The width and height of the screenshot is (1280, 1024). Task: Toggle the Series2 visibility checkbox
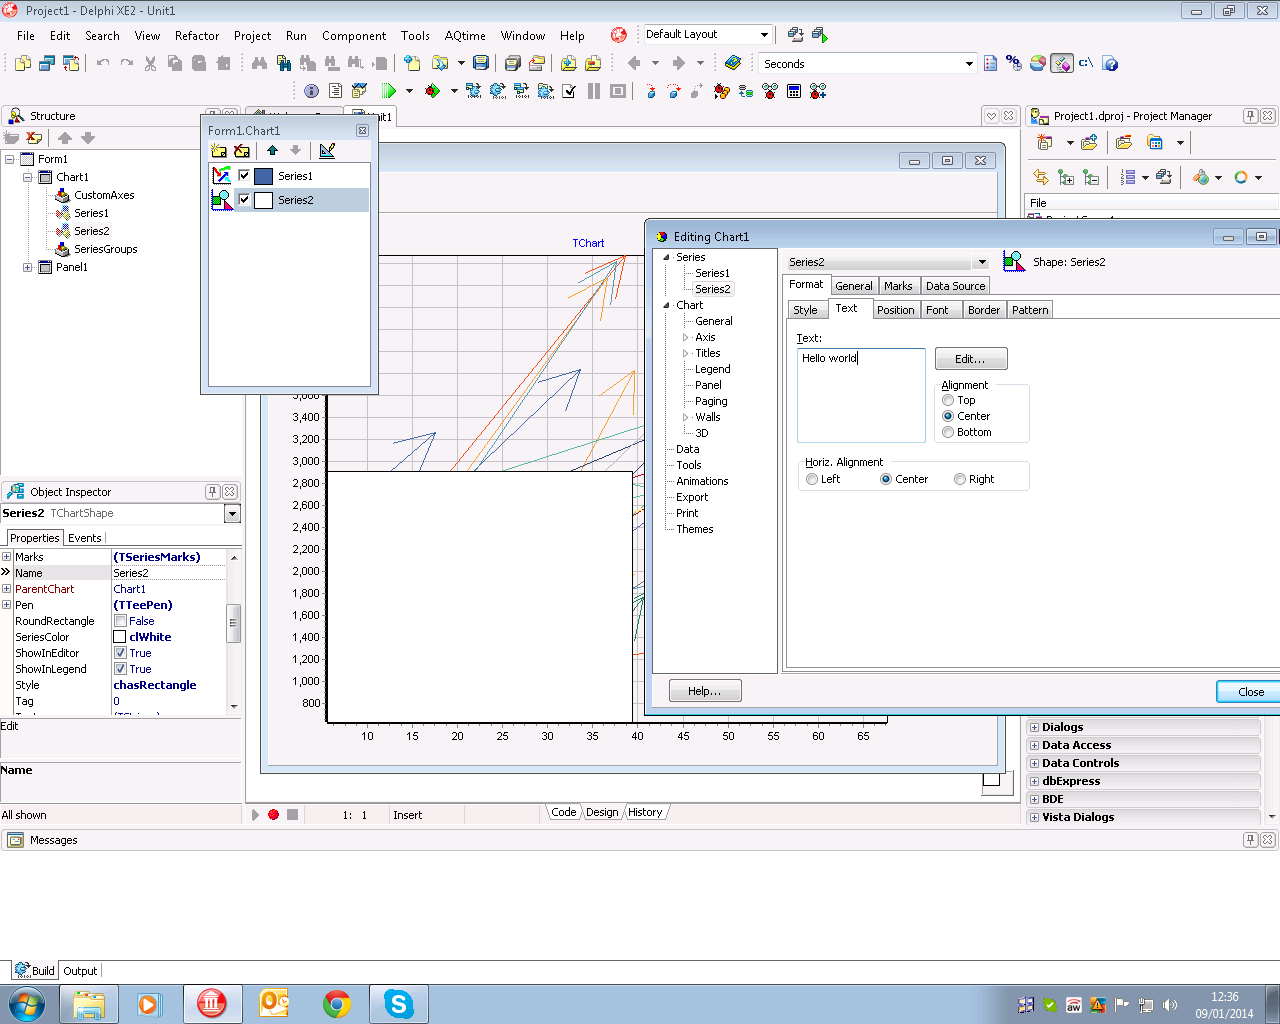pos(244,199)
